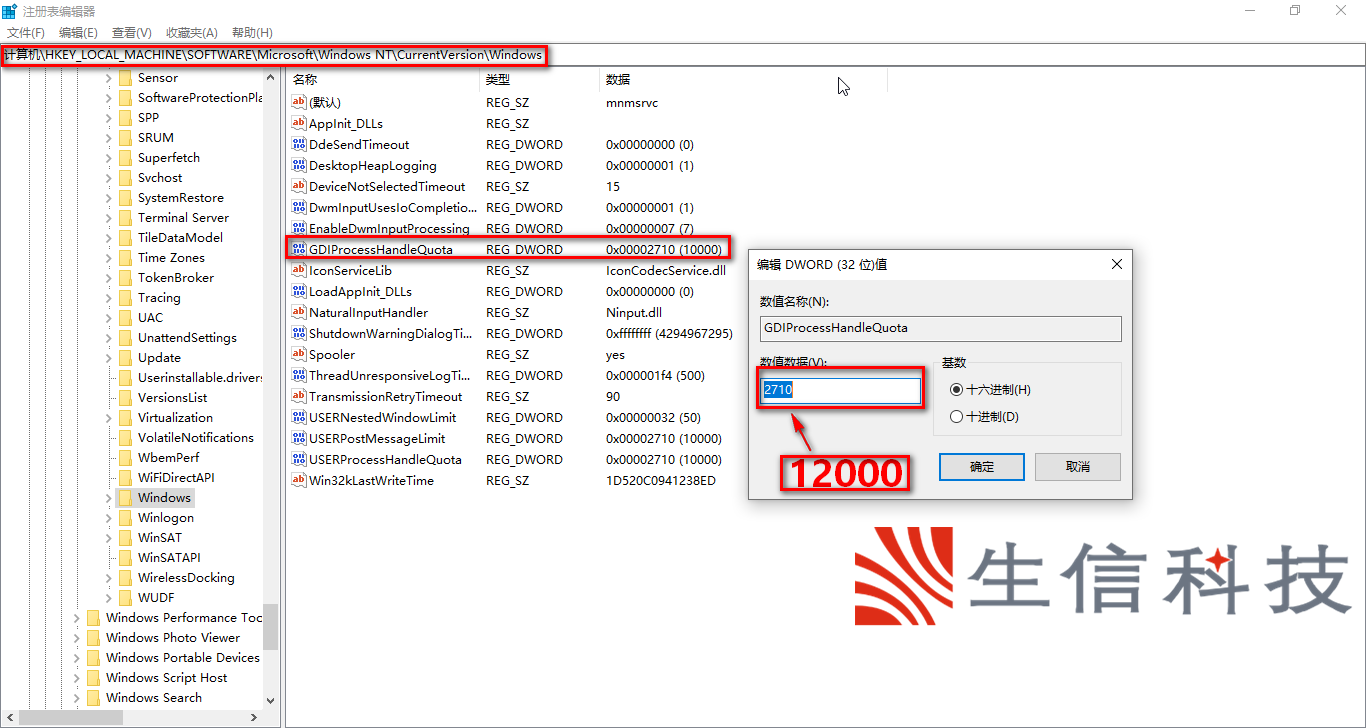This screenshot has height=728, width=1366.
Task: Click the 取消 button in the dialog
Action: tap(1077, 466)
